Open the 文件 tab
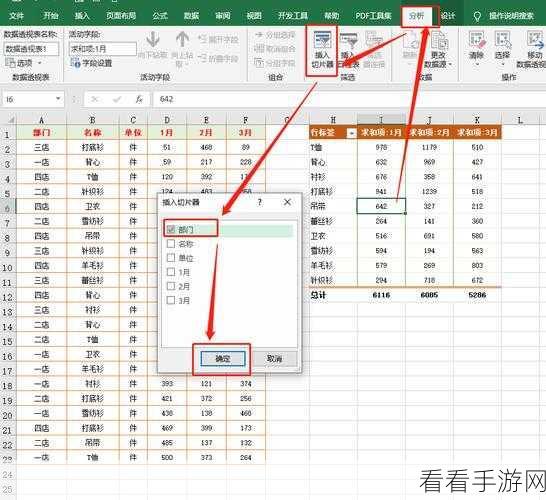Image resolution: width=546 pixels, height=500 pixels. 16,16
